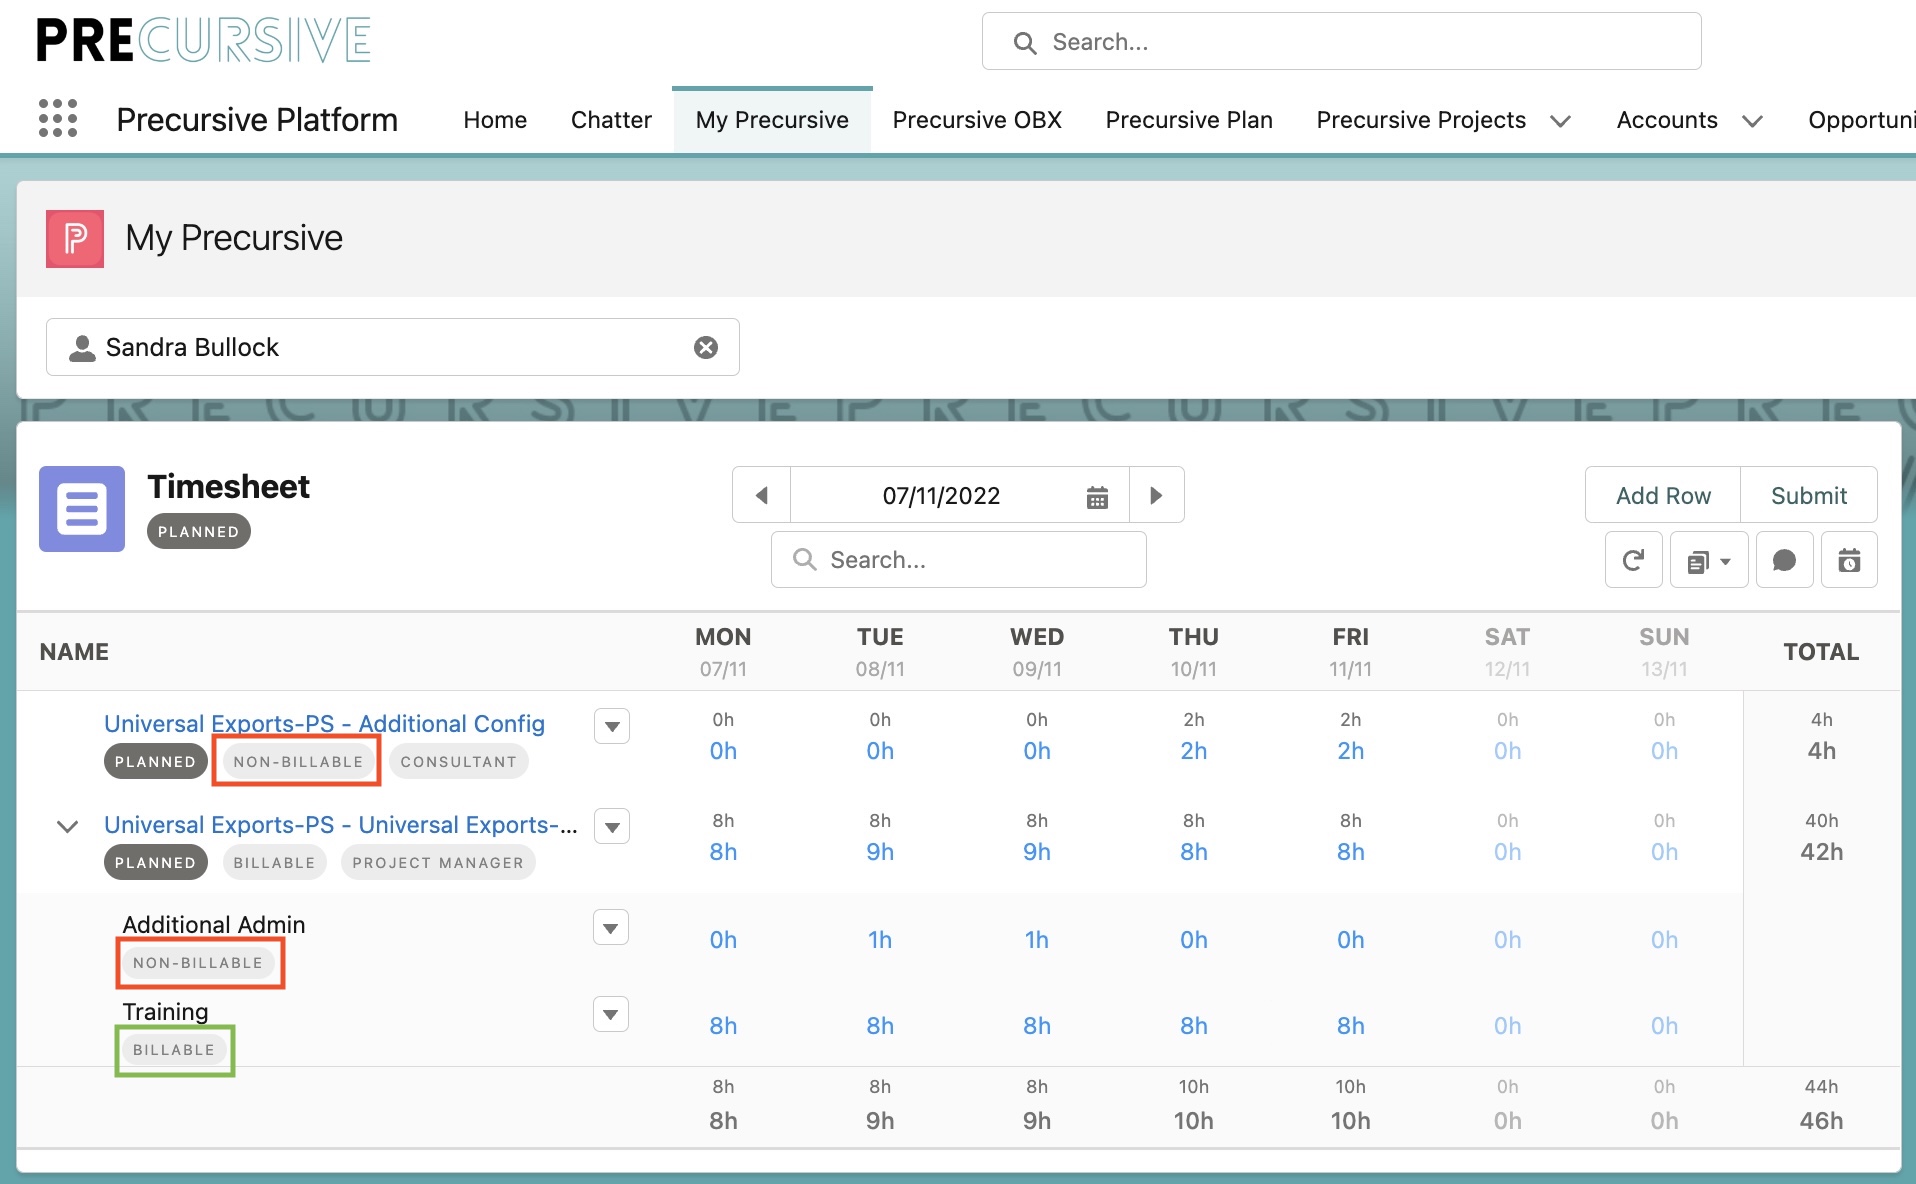Edit Additional Config Friday 2h entry
The width and height of the screenshot is (1916, 1184).
click(x=1351, y=751)
